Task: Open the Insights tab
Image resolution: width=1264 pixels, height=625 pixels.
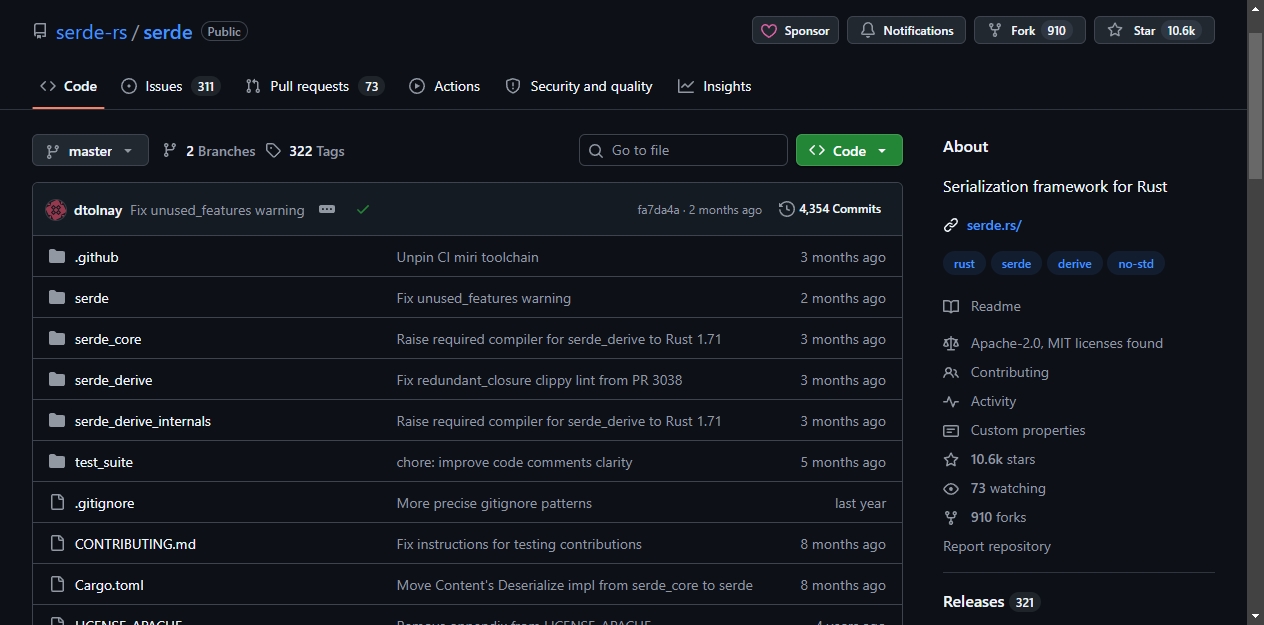Action: tap(715, 86)
